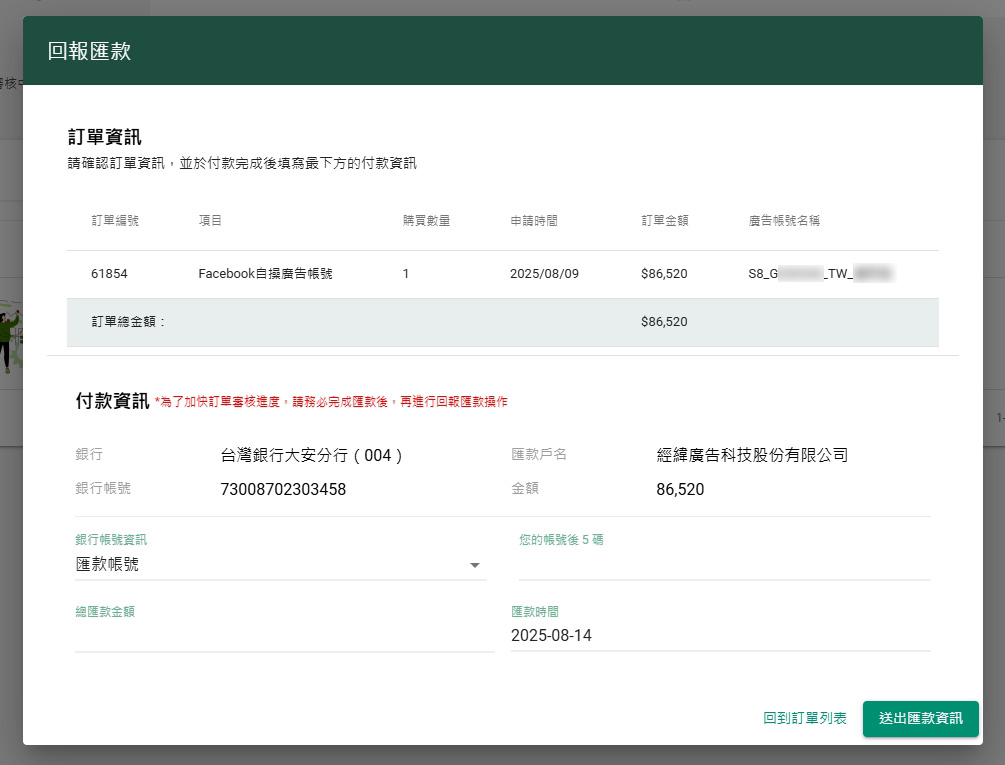Open the 匯款帳號 bank account dropdown arrow
Screen dimensions: 1005x765
pyautogui.click(x=474, y=566)
